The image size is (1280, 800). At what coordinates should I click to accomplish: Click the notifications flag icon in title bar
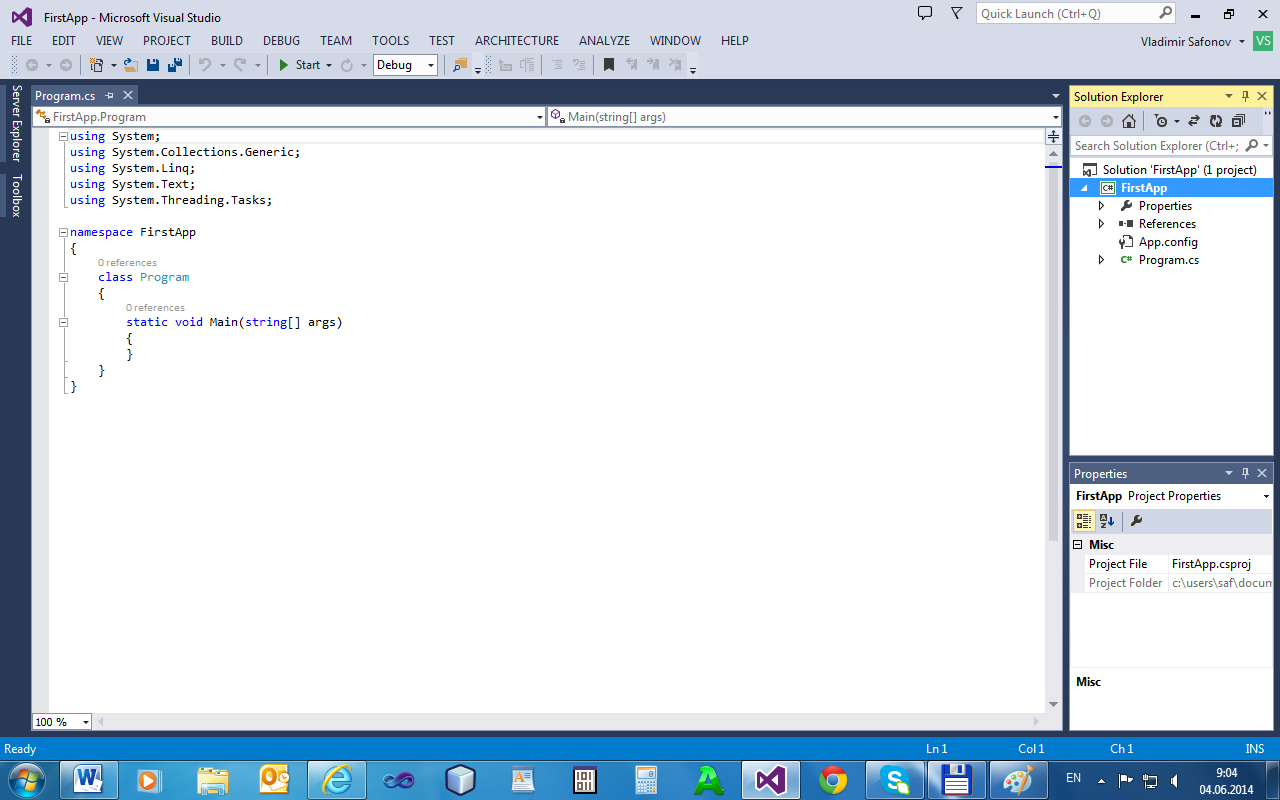pyautogui.click(x=957, y=14)
